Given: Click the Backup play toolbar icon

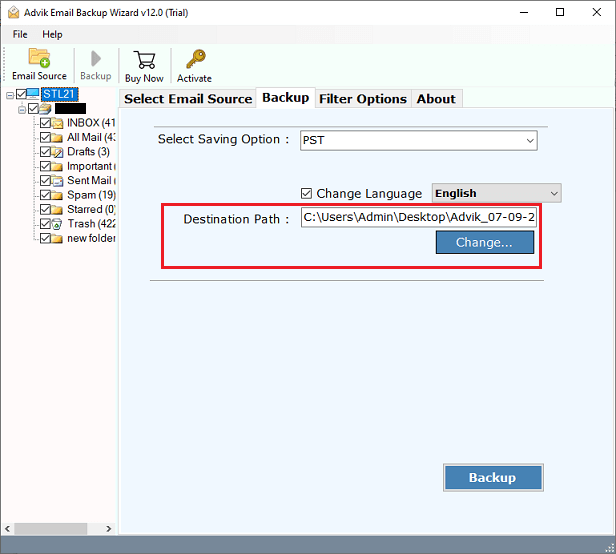Looking at the screenshot, I should point(95,59).
